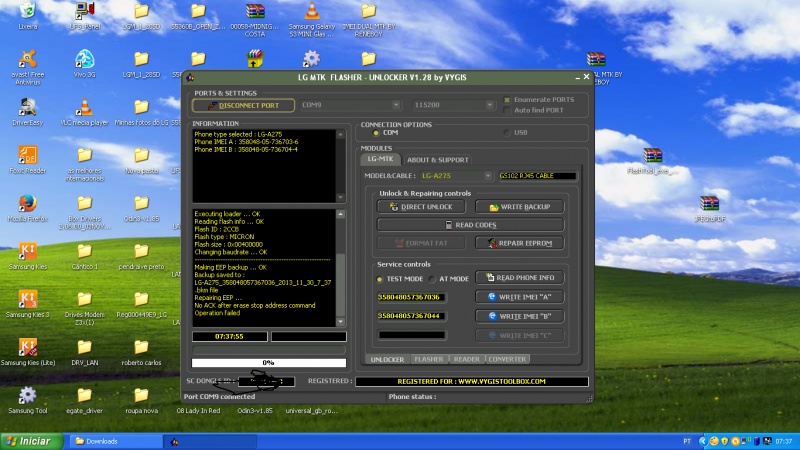800x450 pixels.
Task: Open the 115200 baud rate dropdown
Action: click(489, 105)
